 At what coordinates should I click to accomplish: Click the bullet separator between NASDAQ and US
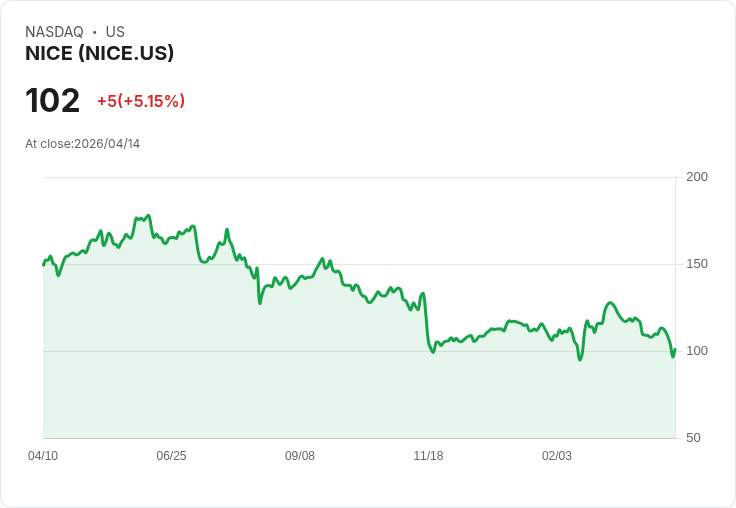95,32
